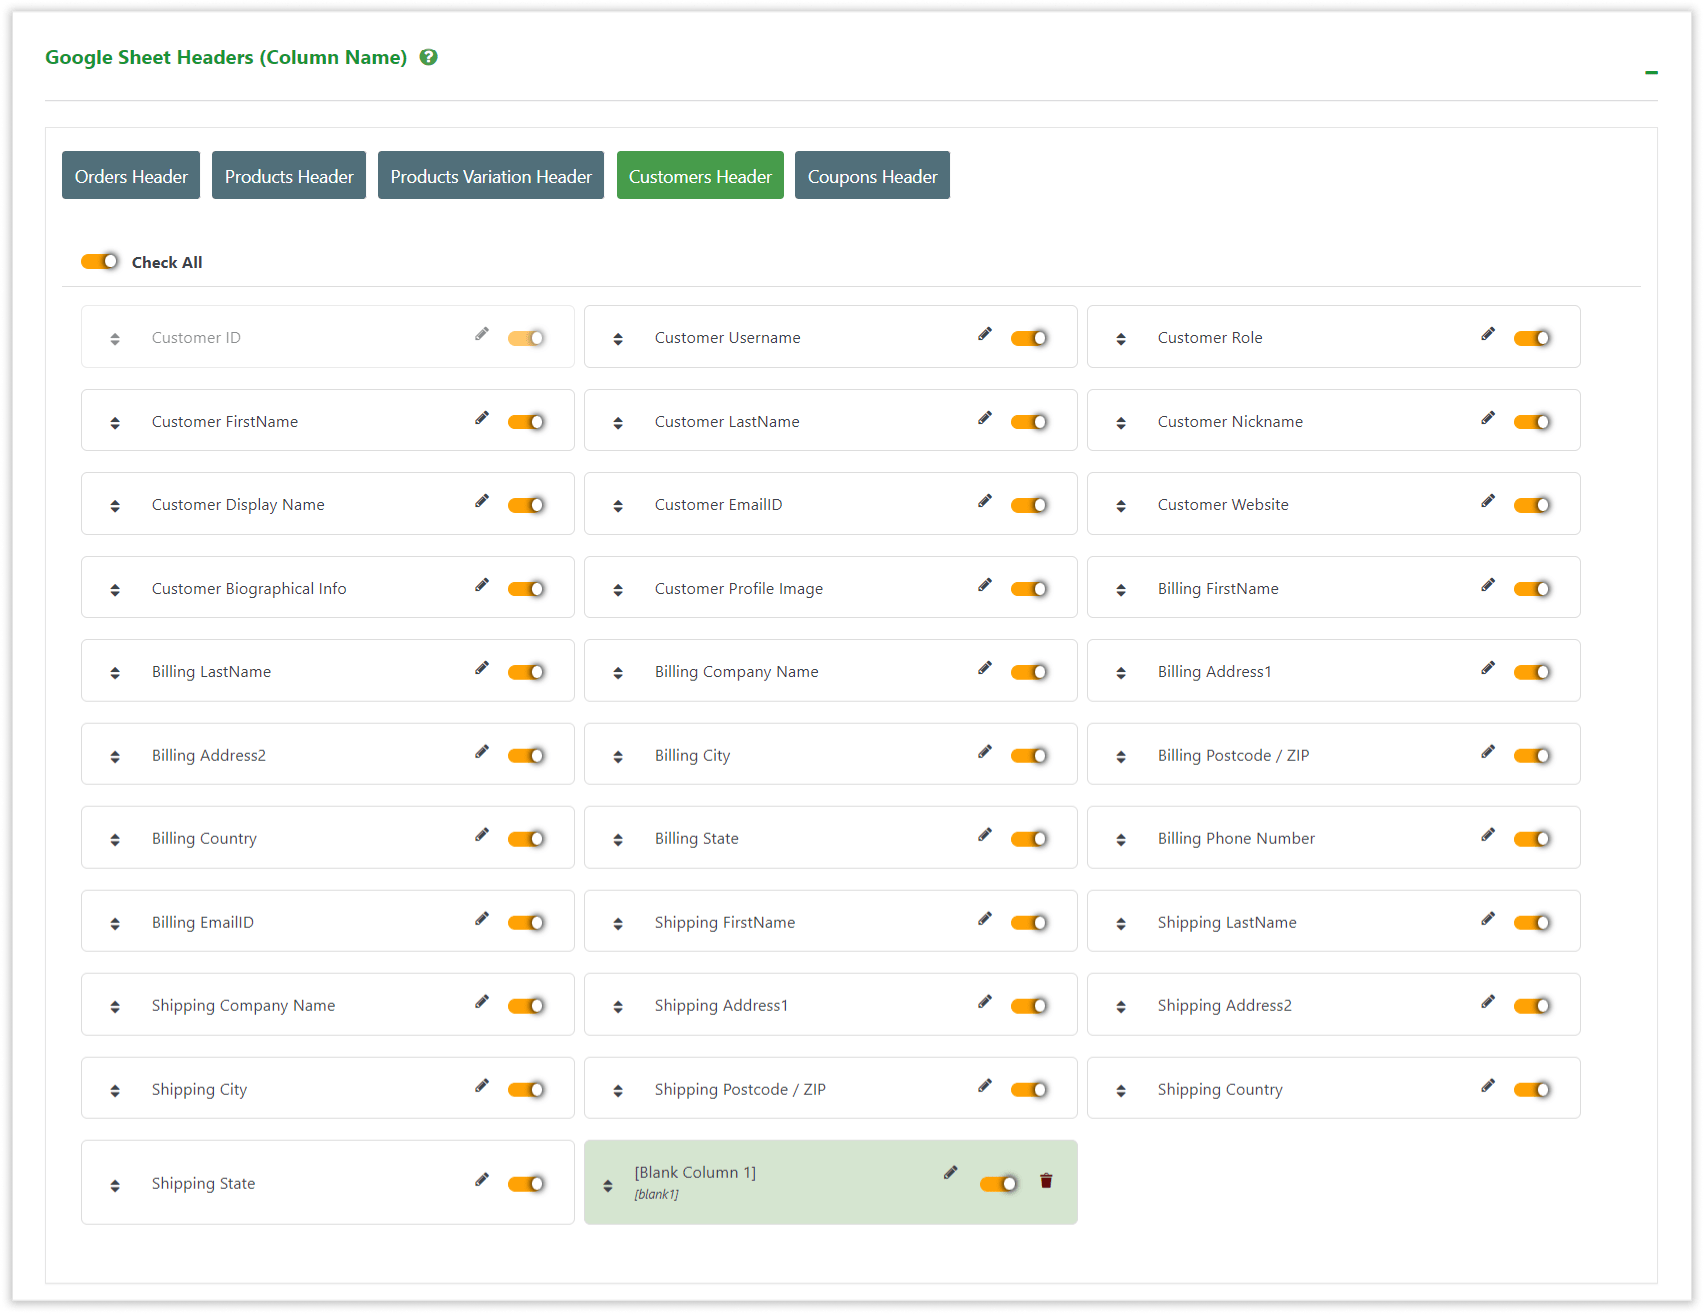This screenshot has width=1704, height=1314.
Task: Delete Blank Column 1 using the trash icon
Action: [1046, 1181]
